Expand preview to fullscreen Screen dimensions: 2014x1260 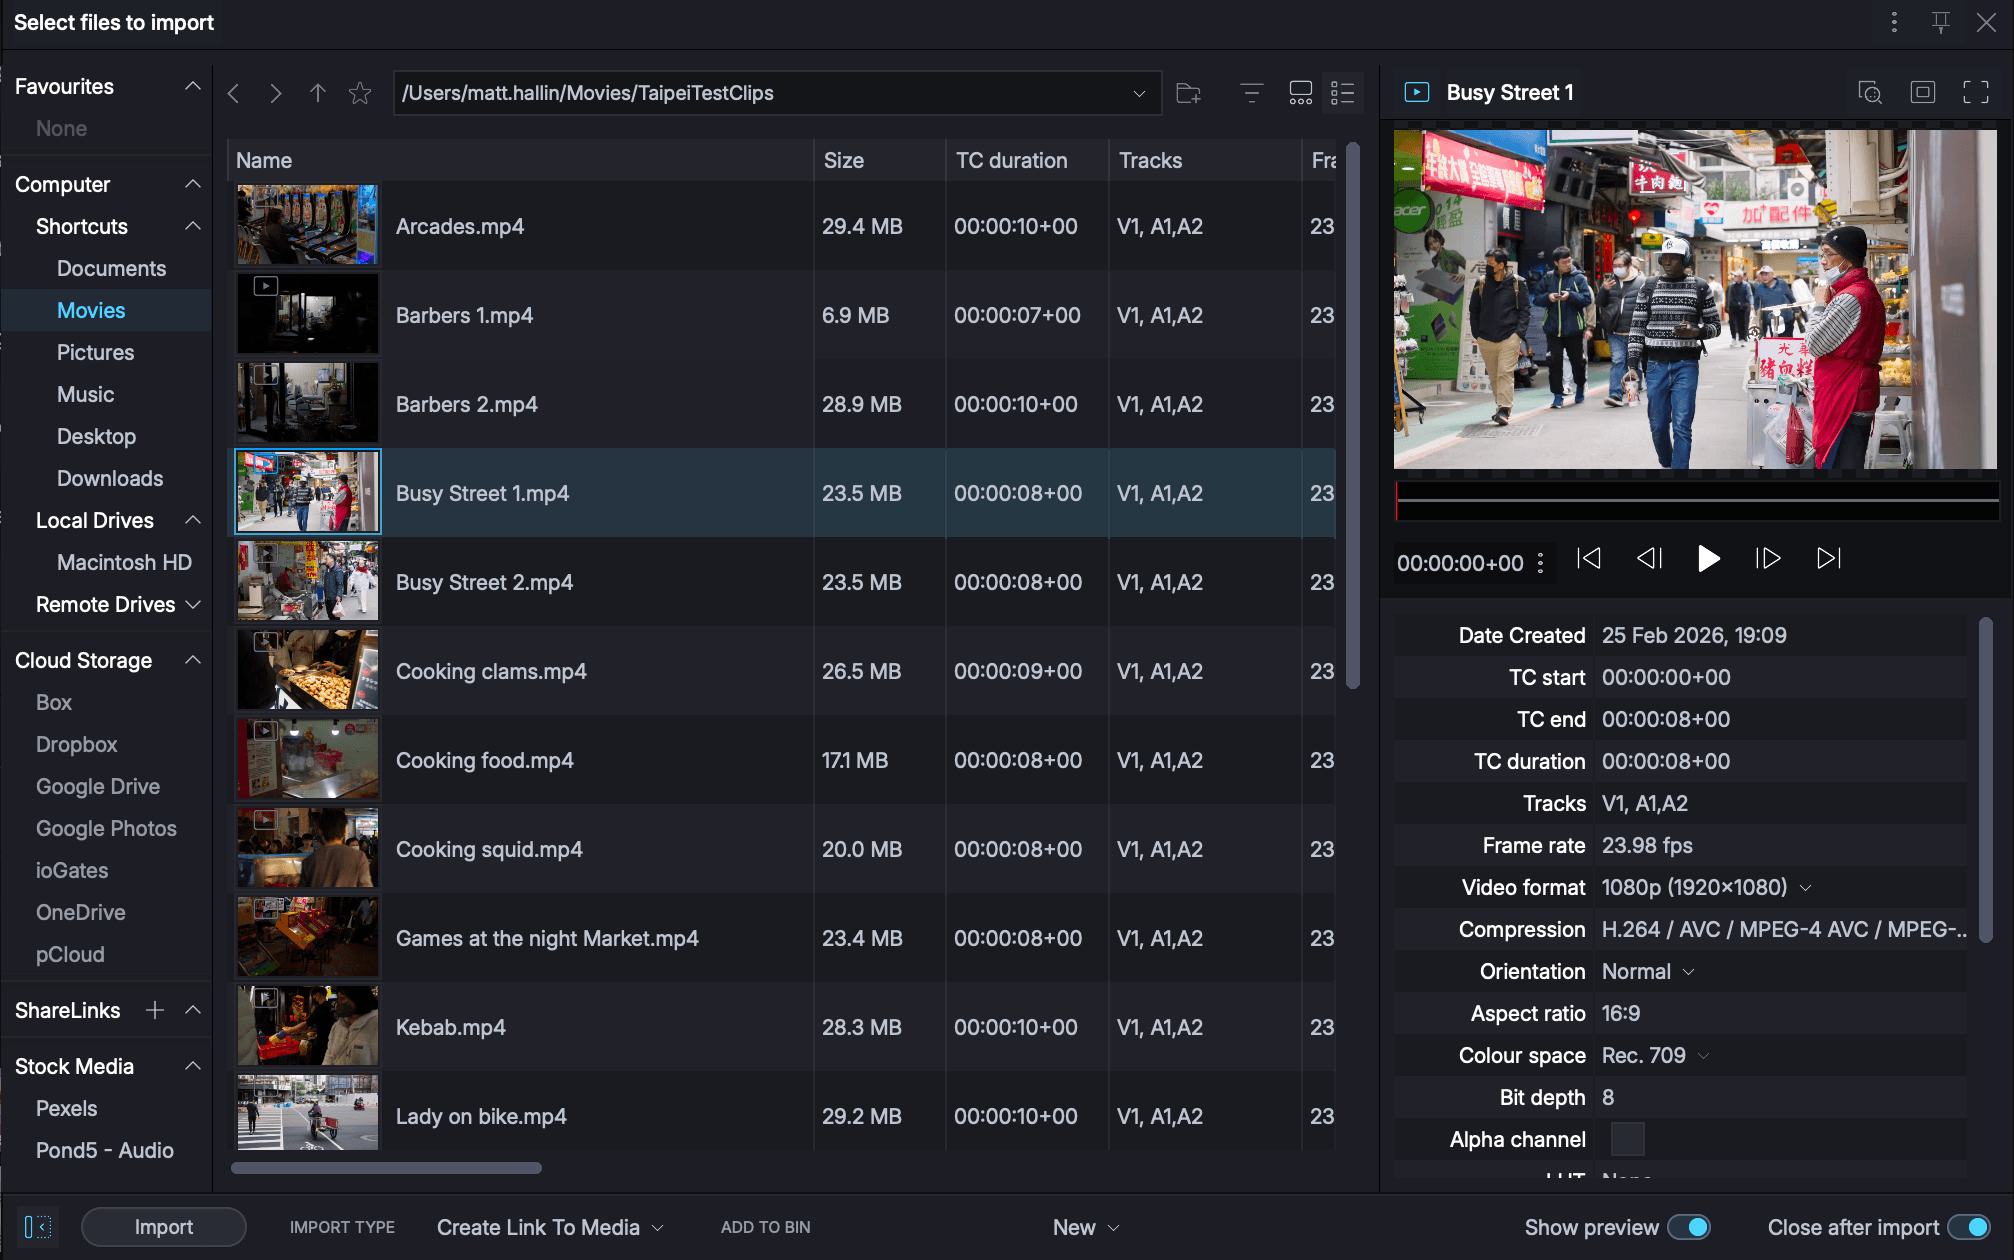pos(1976,92)
